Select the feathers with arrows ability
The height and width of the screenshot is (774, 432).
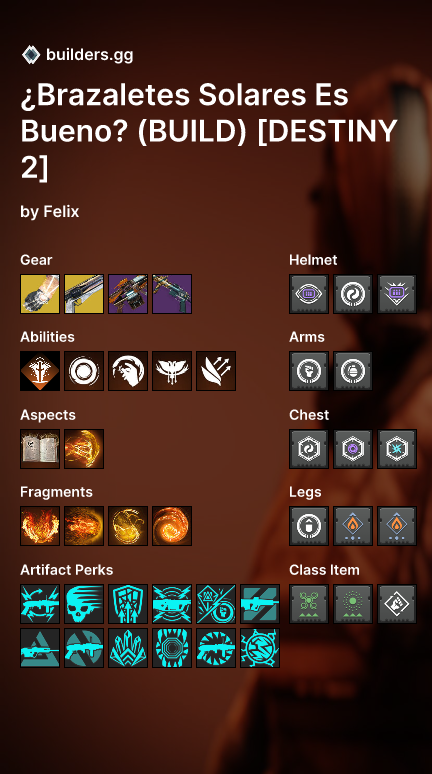pos(216,371)
